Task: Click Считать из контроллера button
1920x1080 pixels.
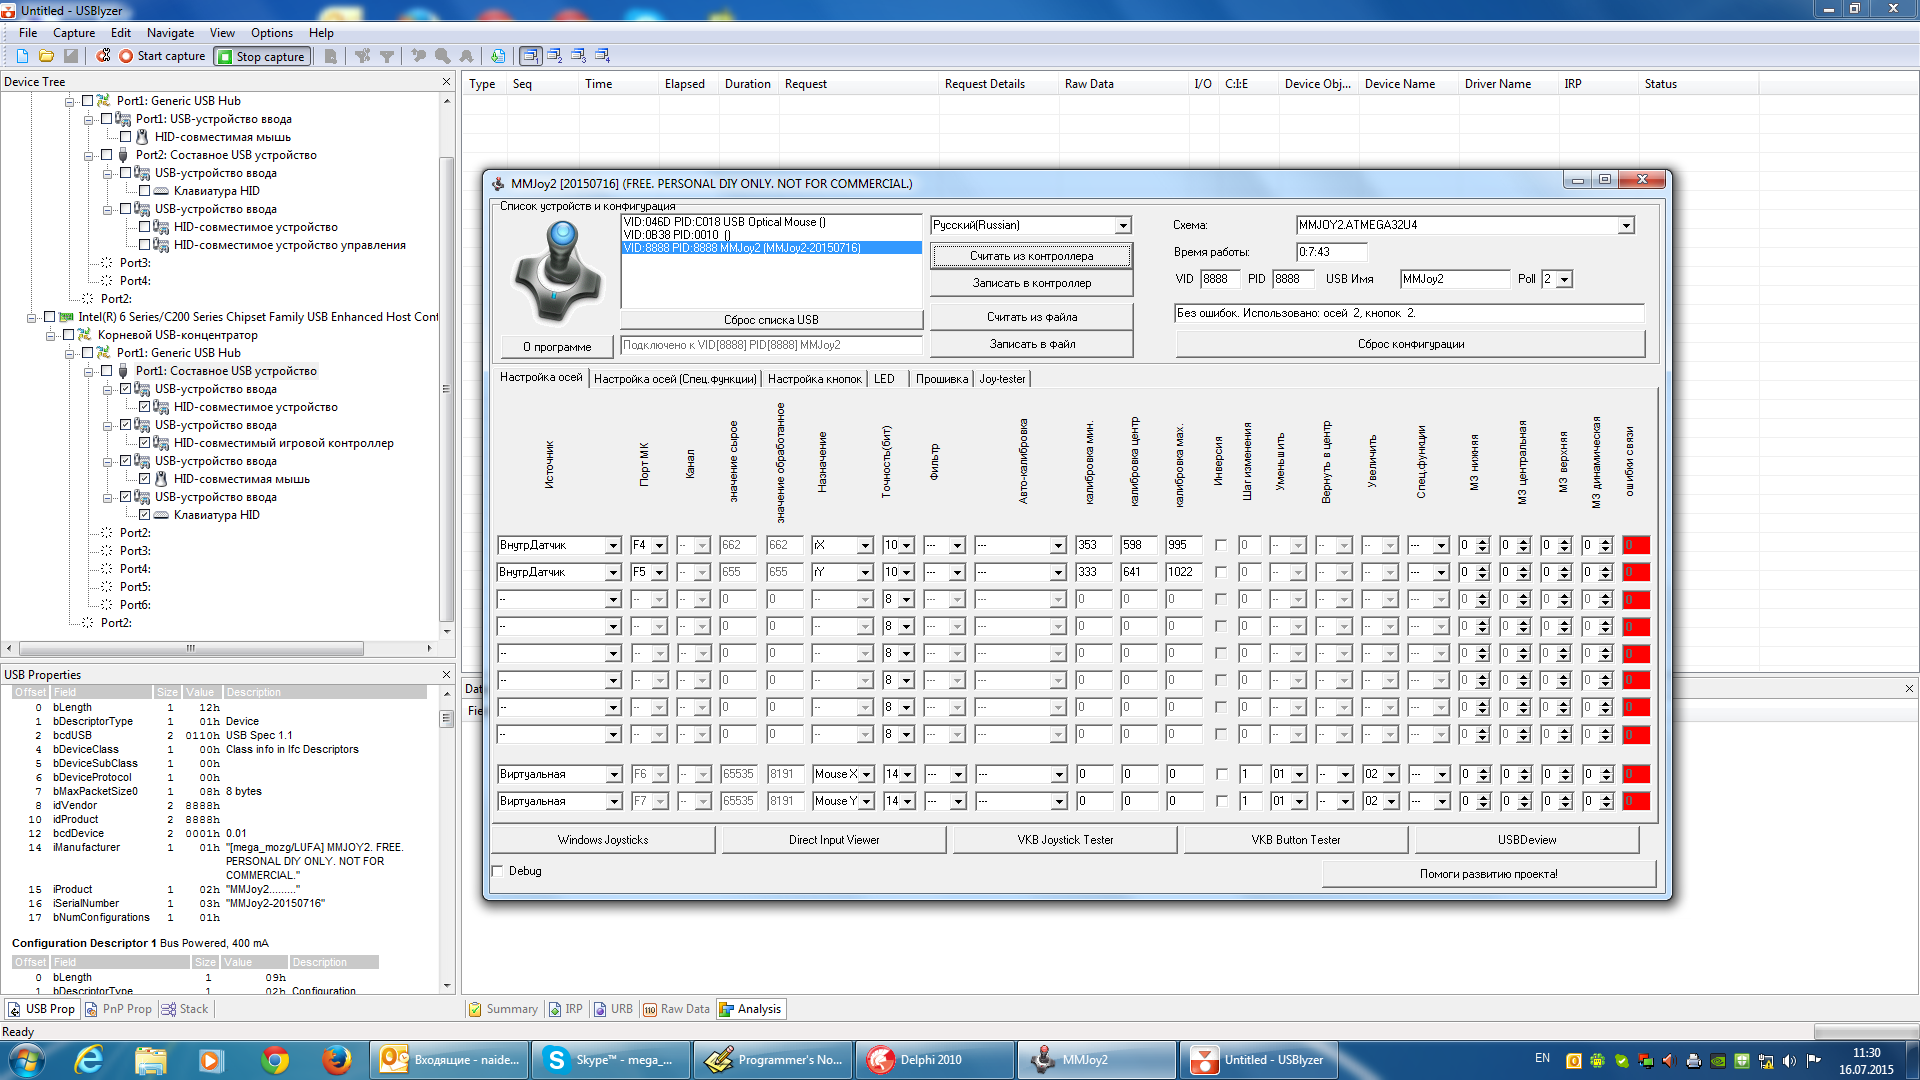Action: click(1031, 256)
